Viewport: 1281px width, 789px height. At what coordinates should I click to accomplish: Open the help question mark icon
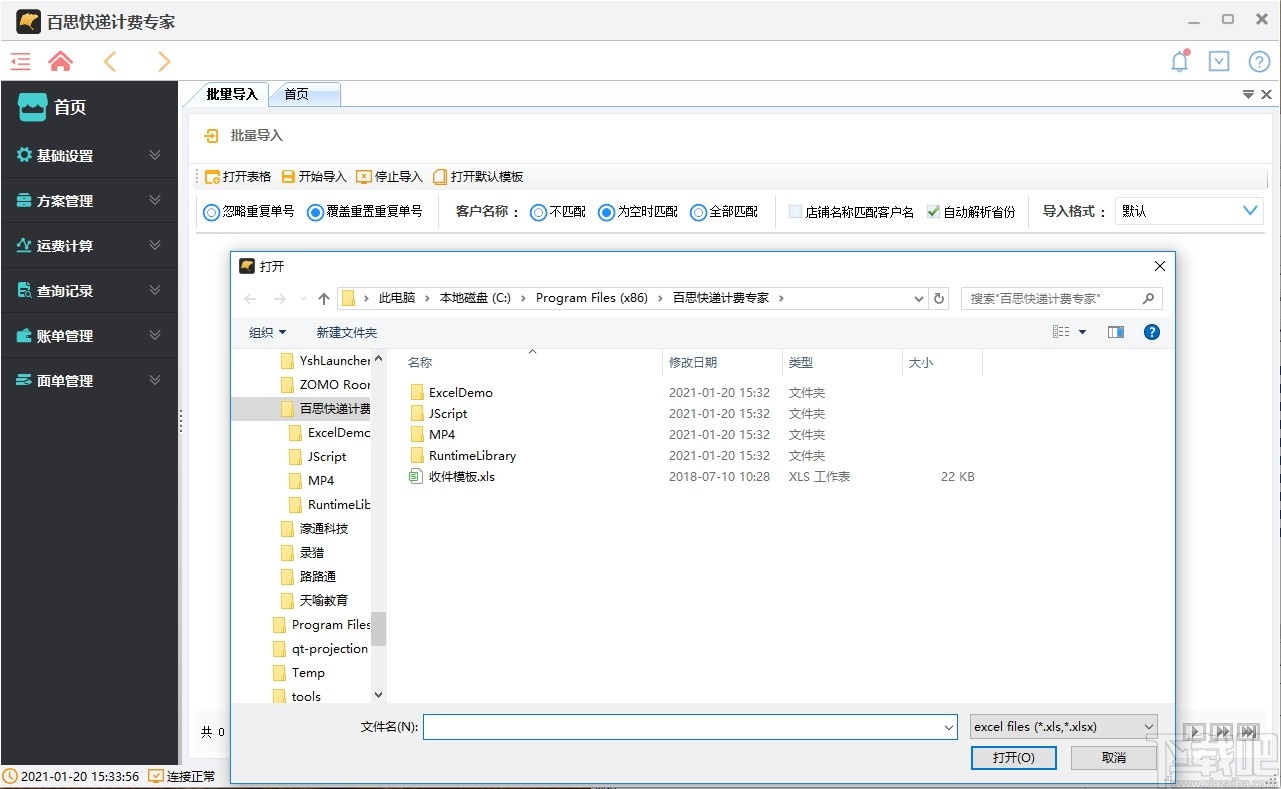tap(1259, 61)
